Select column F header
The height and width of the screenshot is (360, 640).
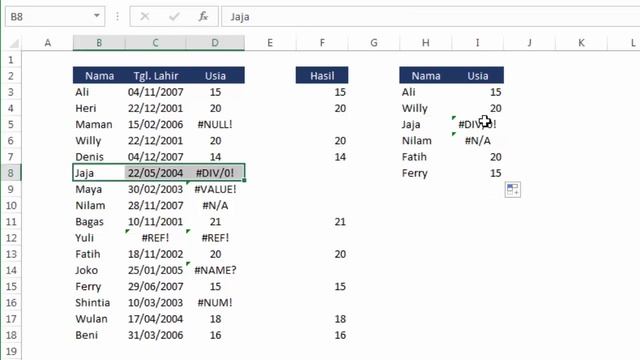pos(322,43)
